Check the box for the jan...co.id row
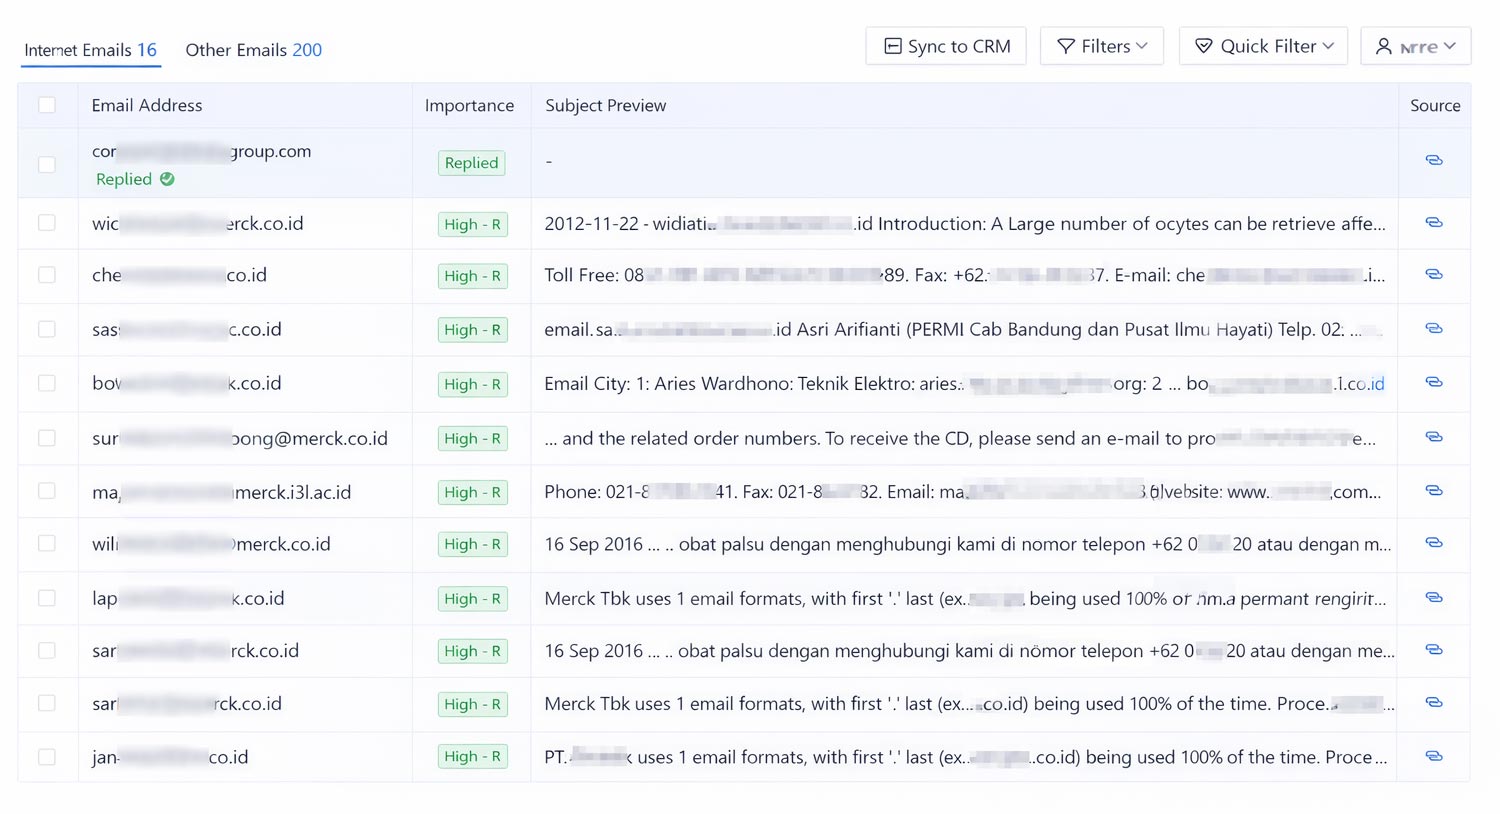The image size is (1500, 814). coord(47,757)
